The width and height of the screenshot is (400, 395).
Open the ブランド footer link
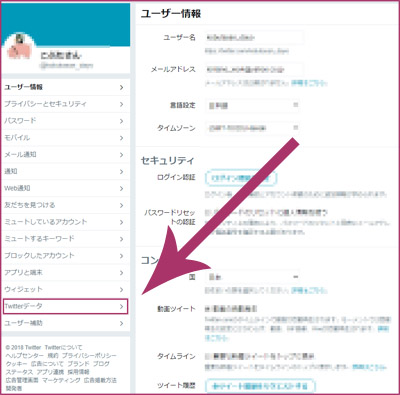[x=78, y=364]
